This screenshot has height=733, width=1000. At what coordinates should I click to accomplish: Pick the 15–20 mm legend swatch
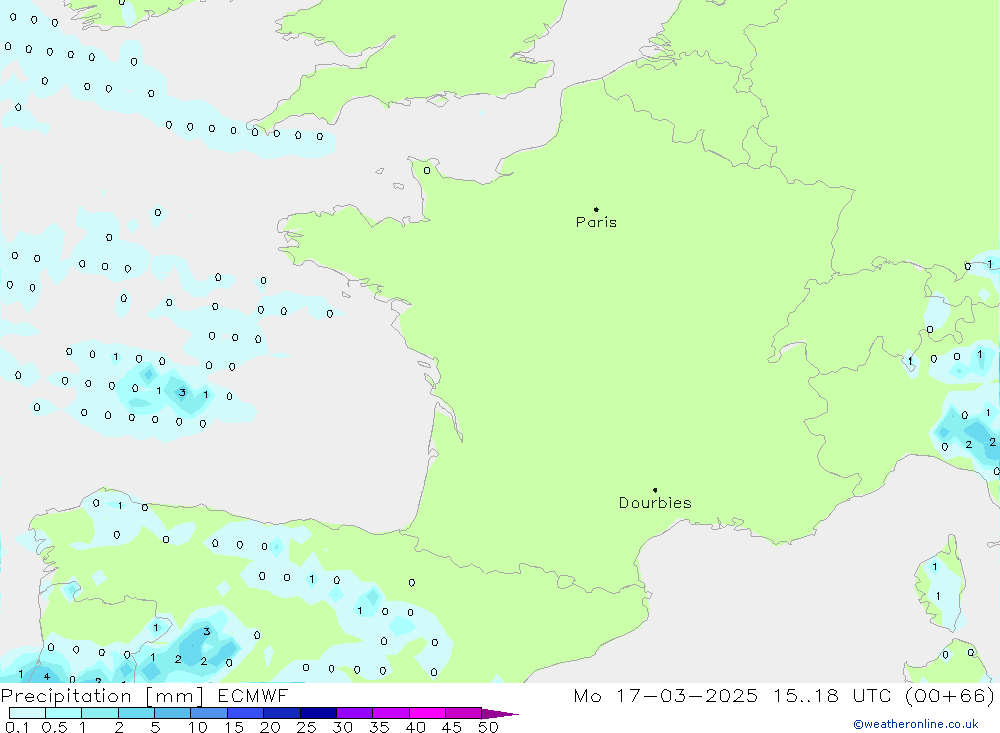[x=246, y=713]
